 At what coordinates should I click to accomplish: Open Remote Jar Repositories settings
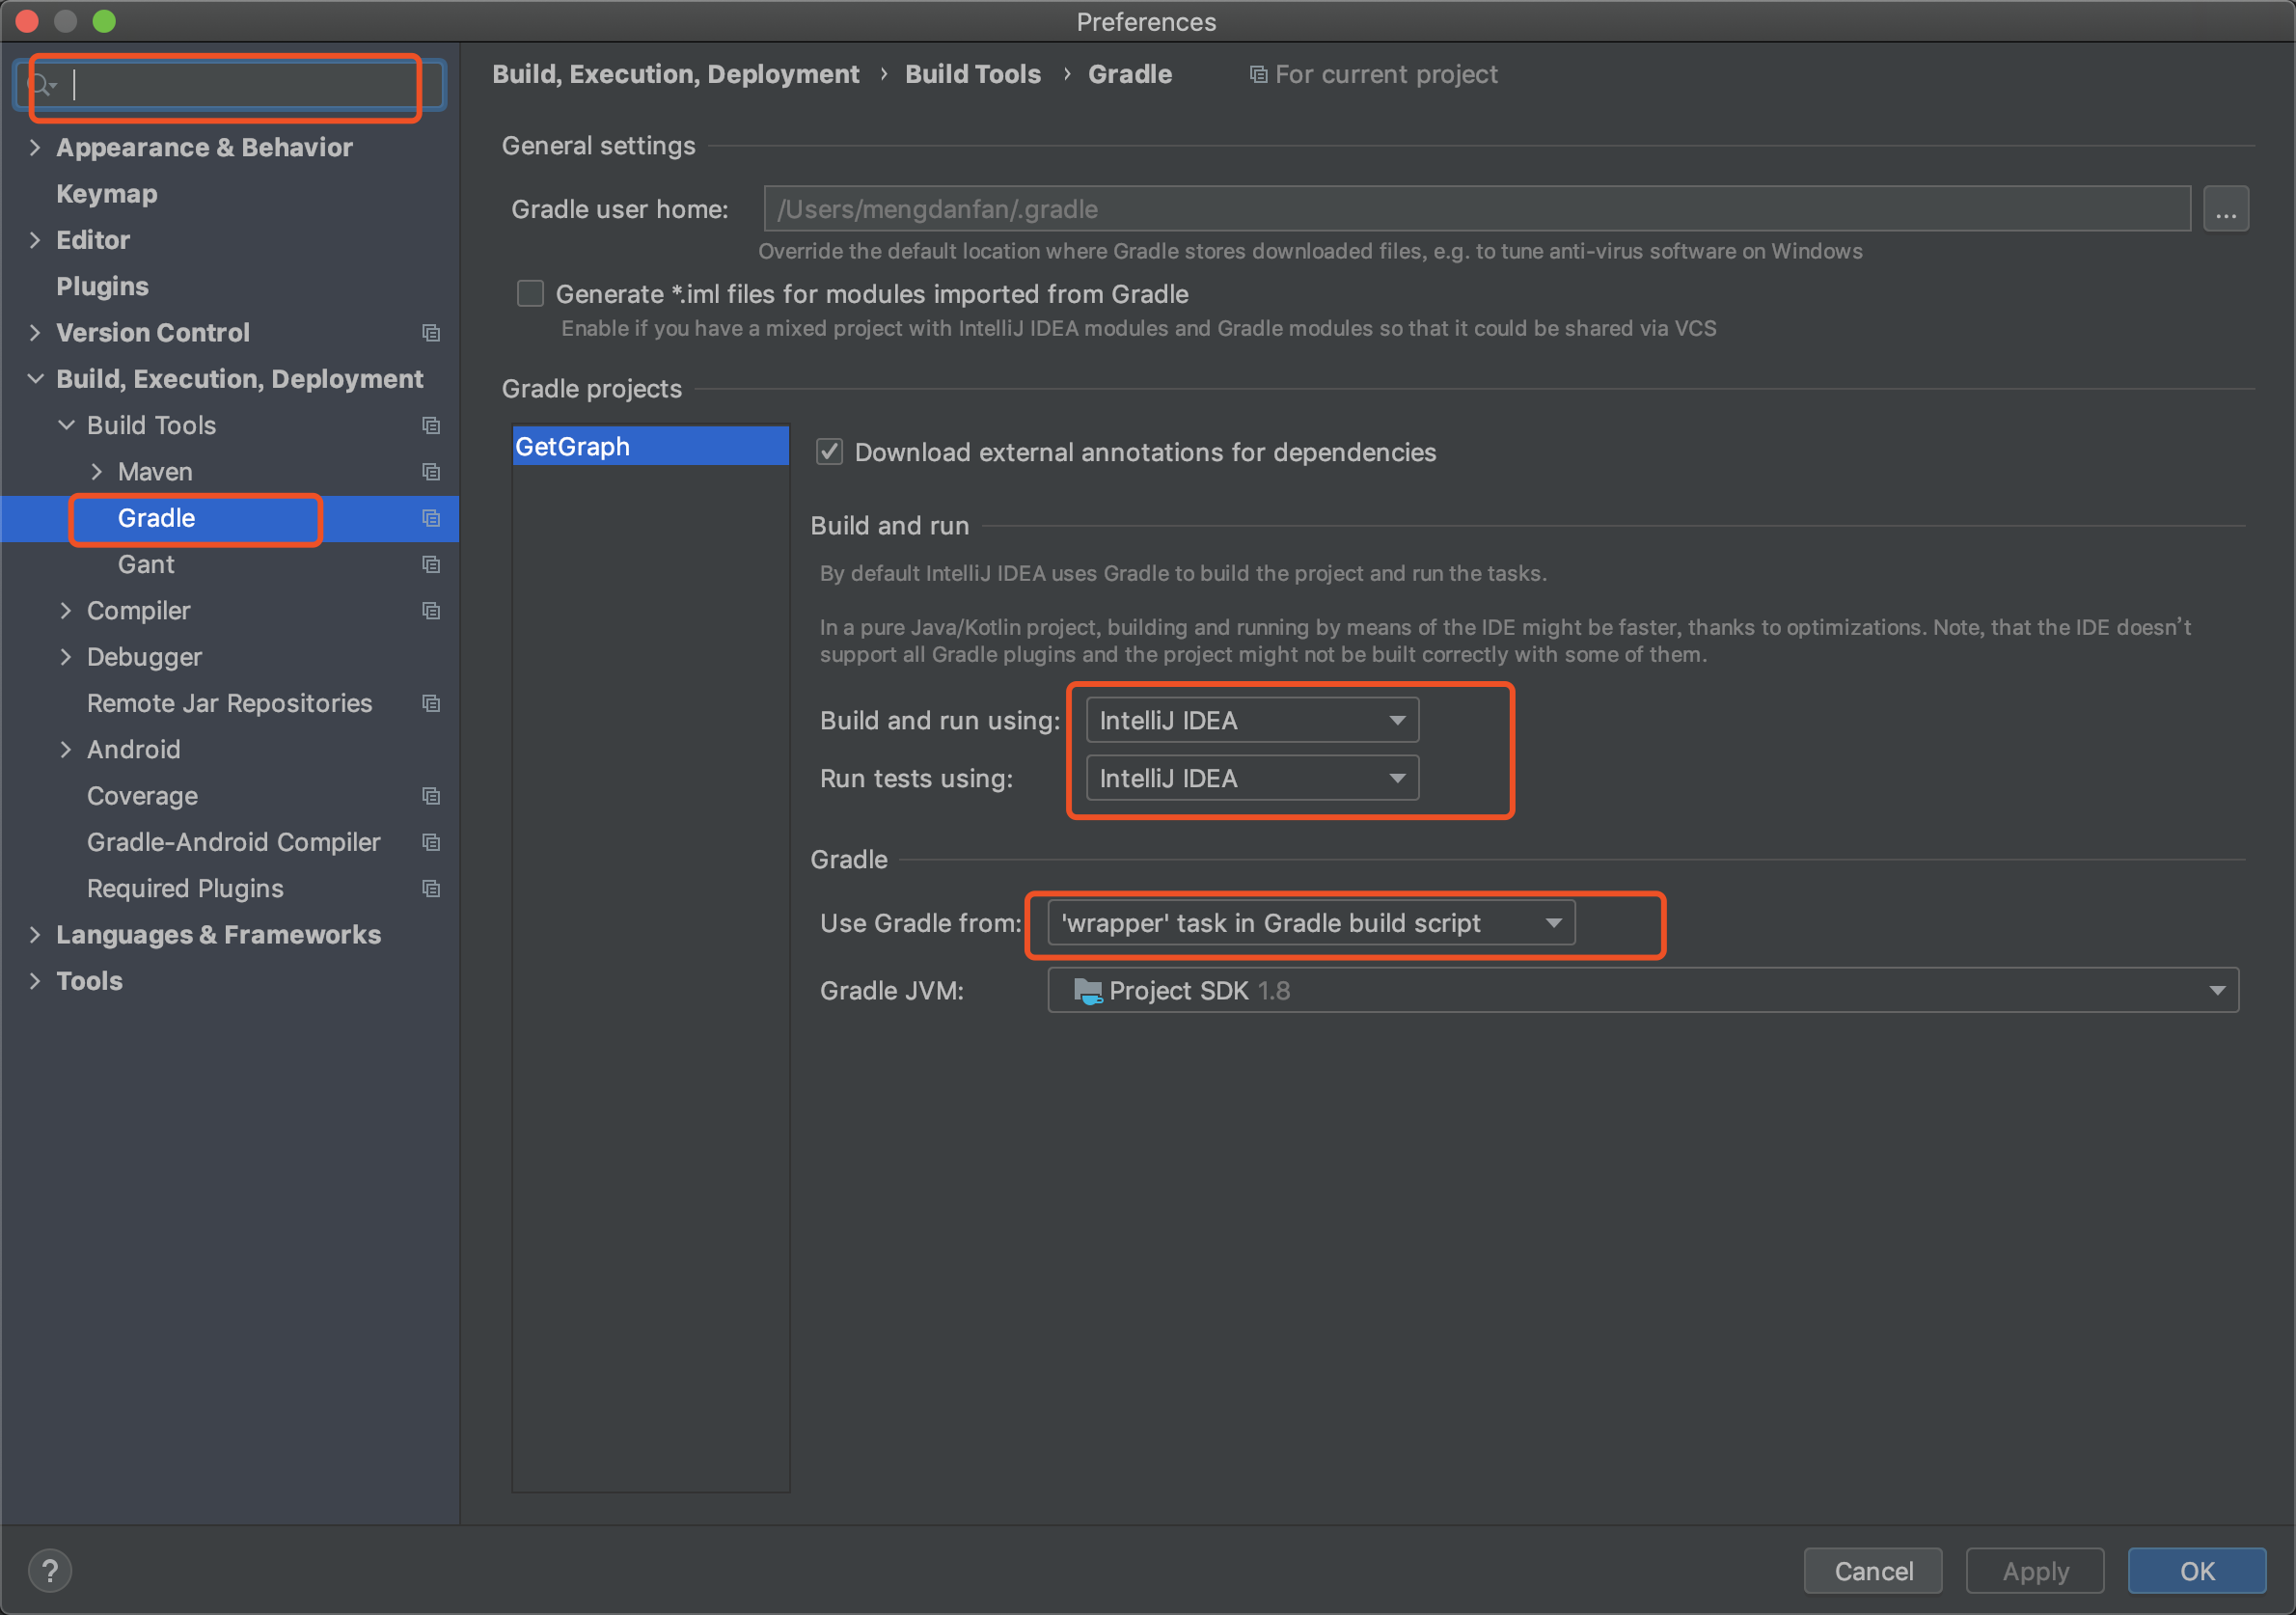229,704
